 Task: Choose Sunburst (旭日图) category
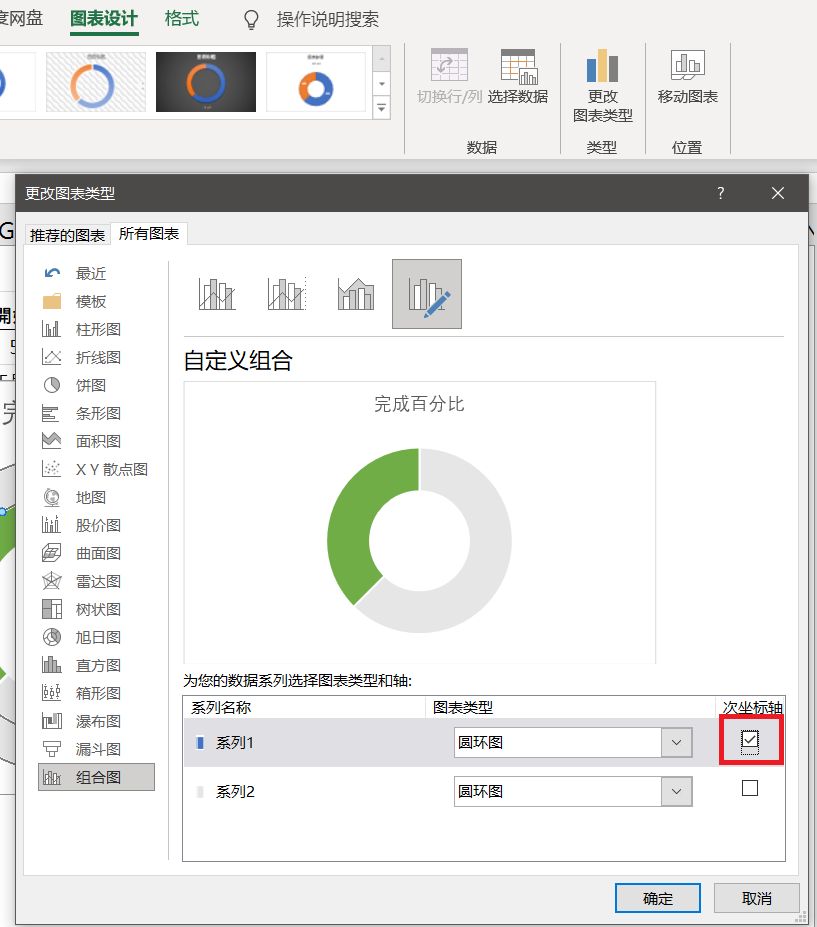point(96,637)
